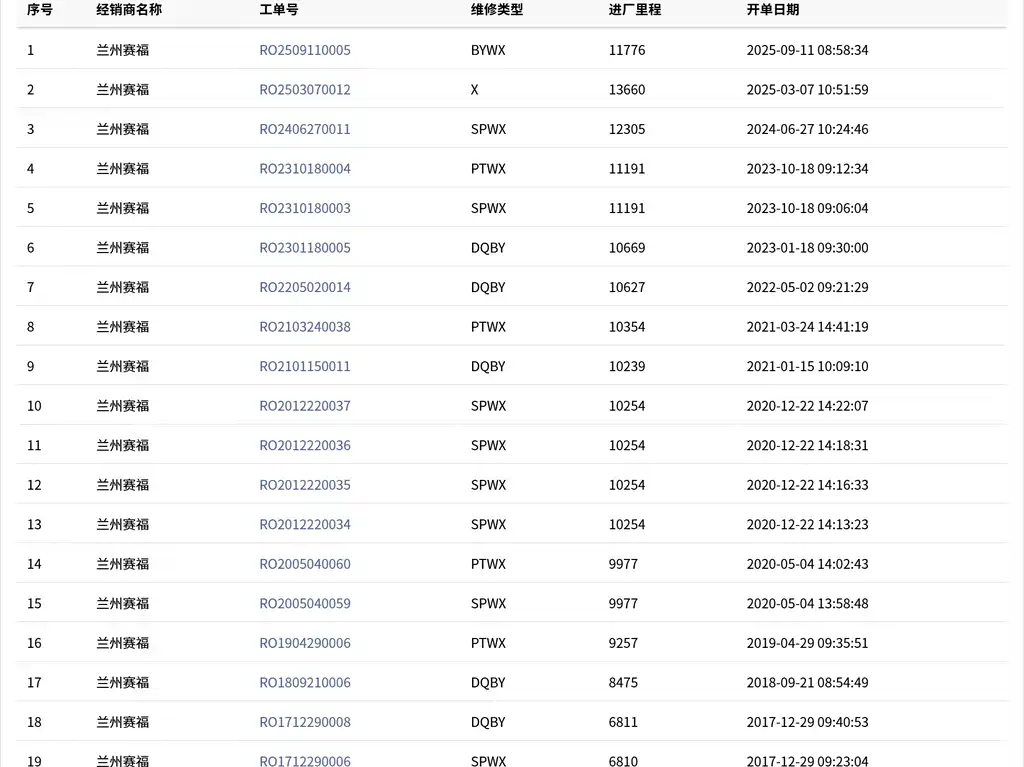Open work order RO1712290008
1024x767 pixels.
pyautogui.click(x=305, y=722)
